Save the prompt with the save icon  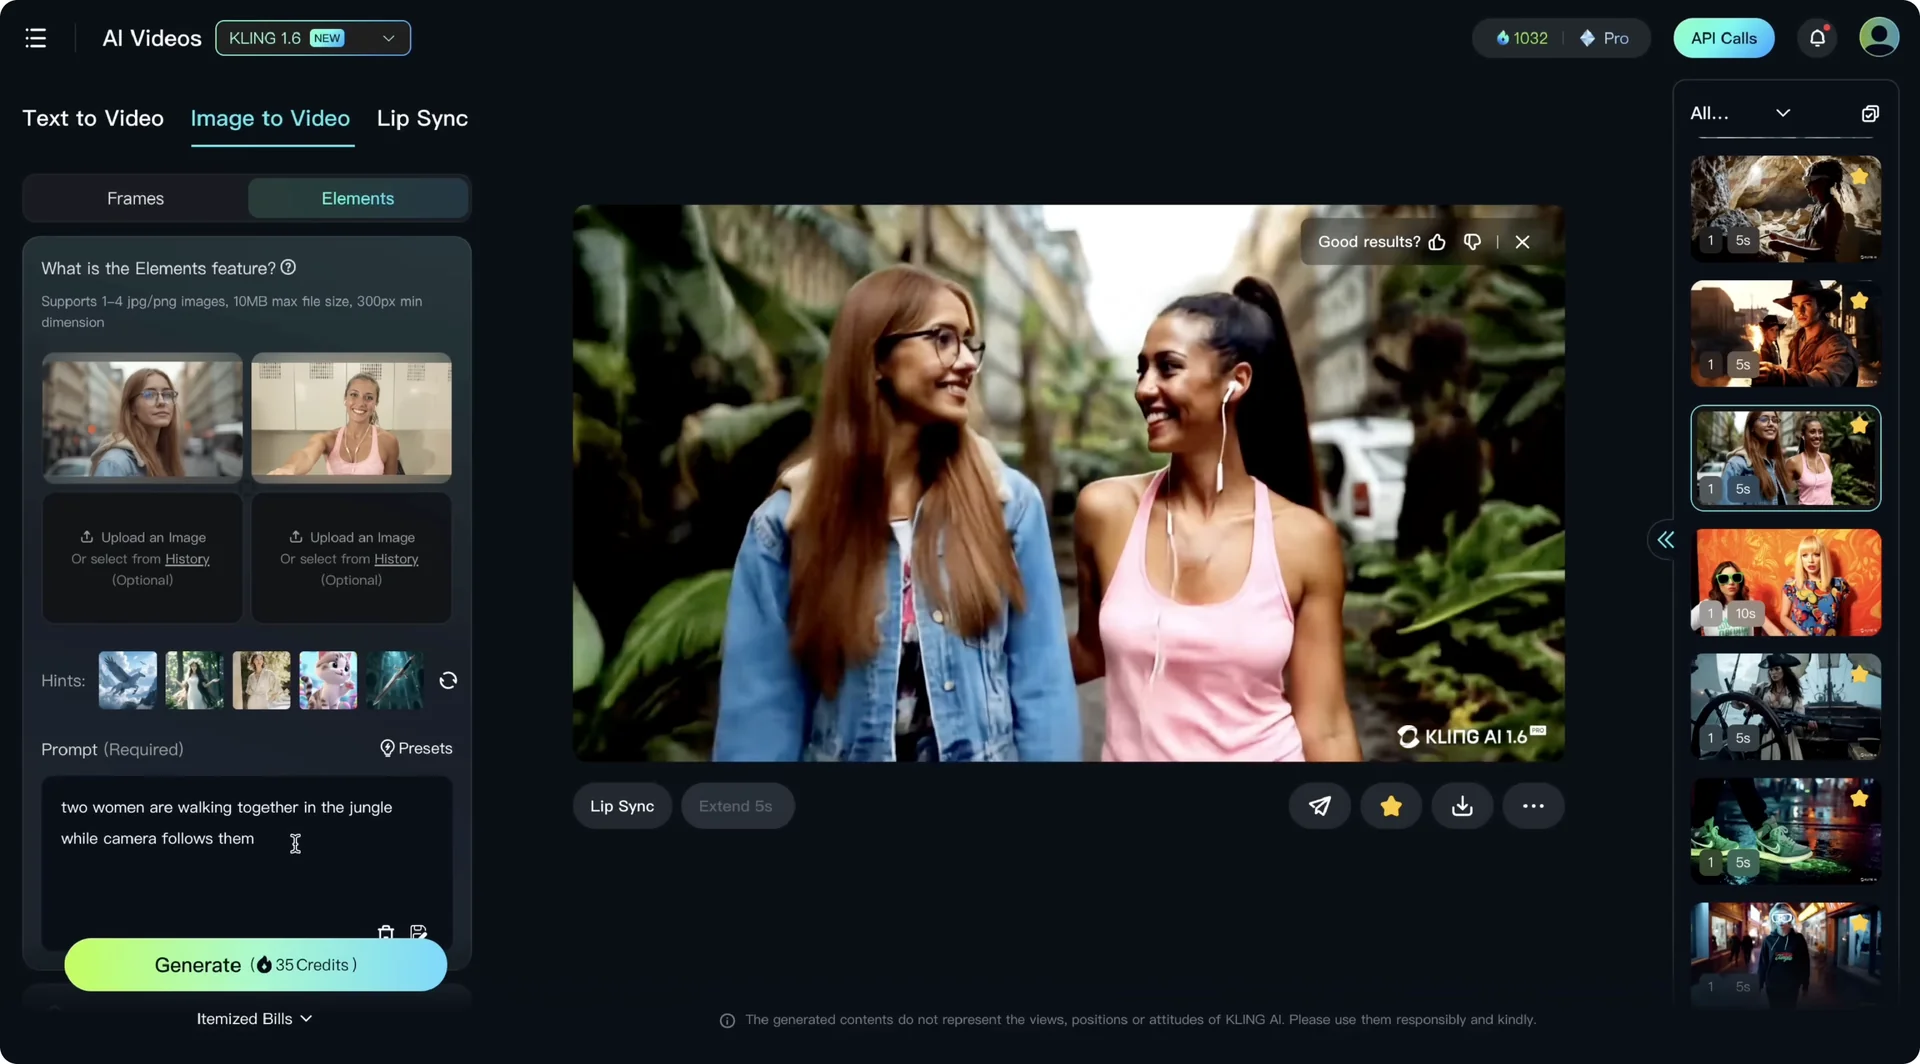tap(419, 932)
